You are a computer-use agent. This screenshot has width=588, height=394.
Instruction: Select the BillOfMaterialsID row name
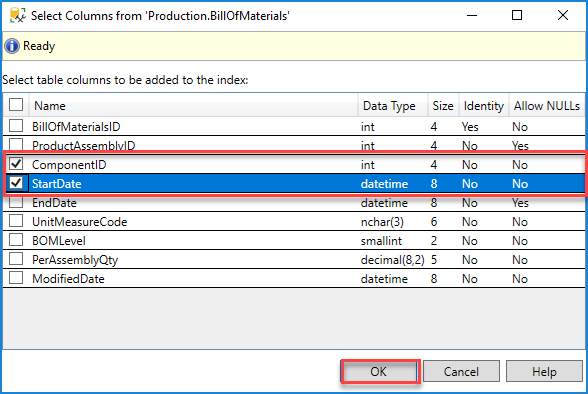tap(76, 127)
